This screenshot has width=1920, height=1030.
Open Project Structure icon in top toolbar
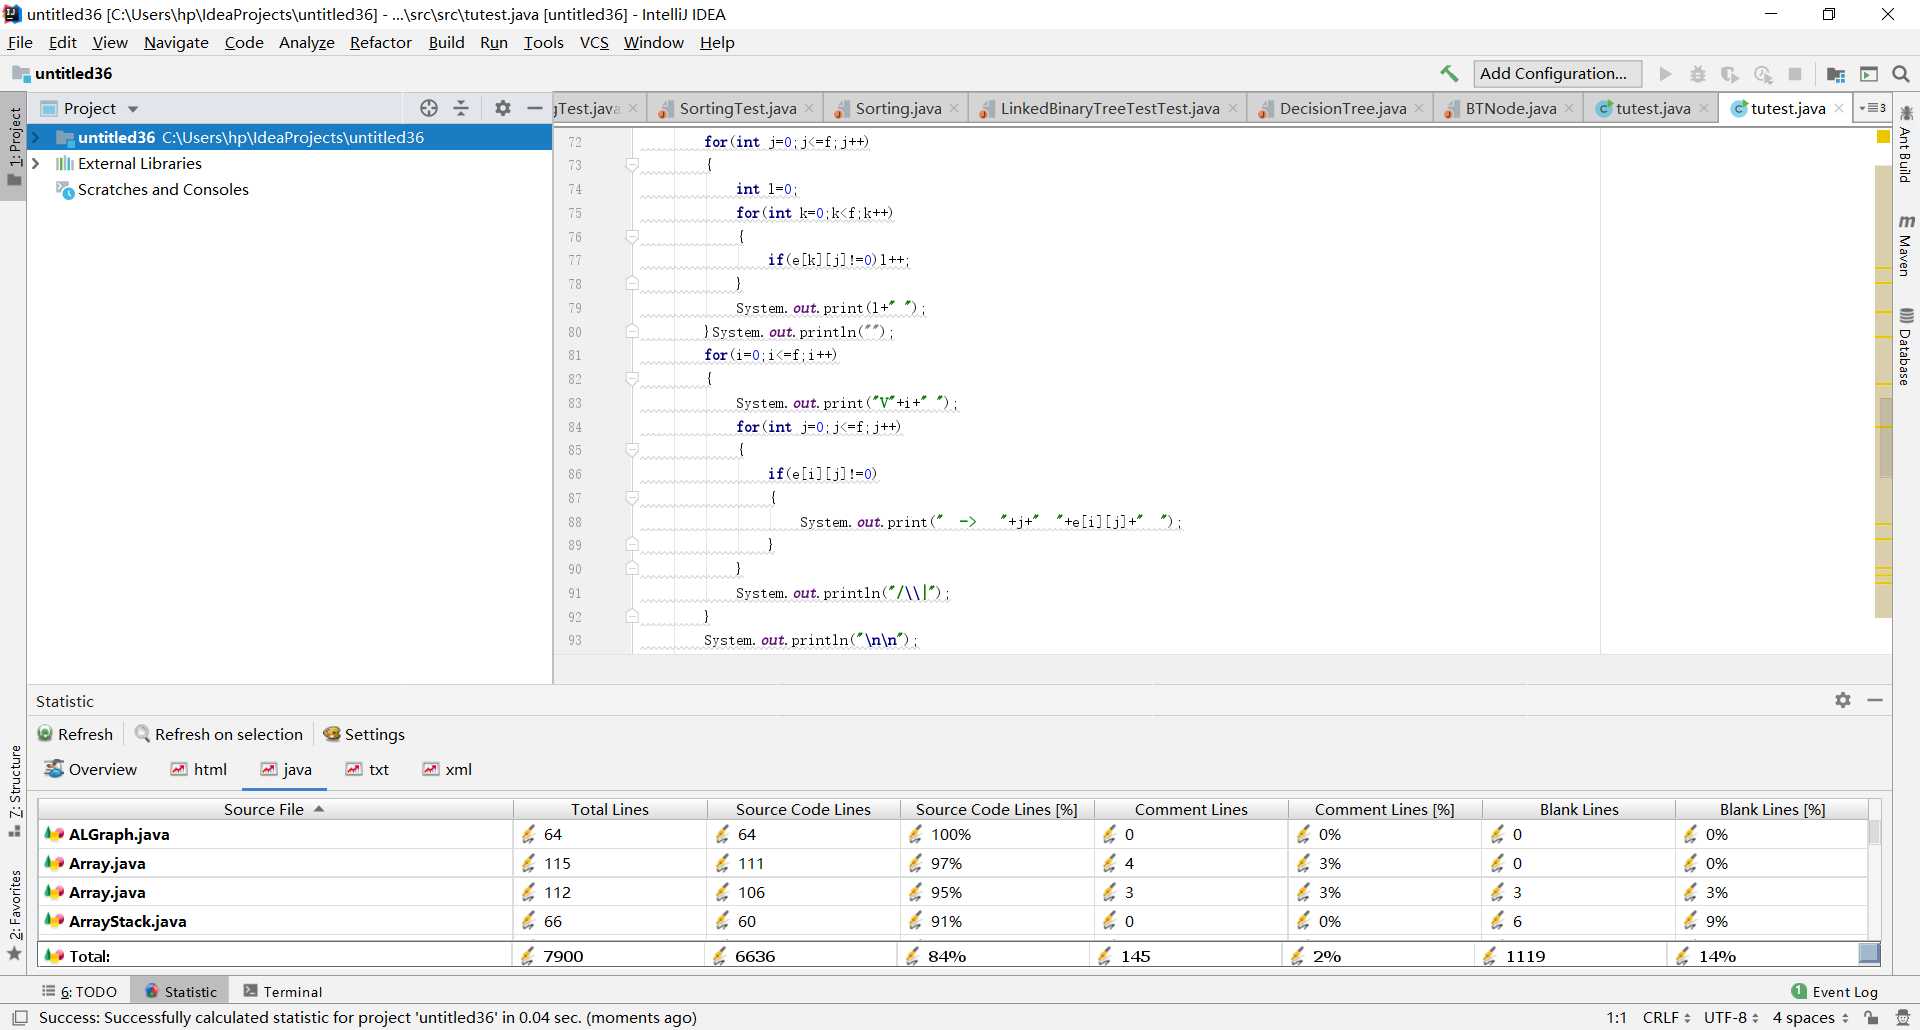[1836, 74]
